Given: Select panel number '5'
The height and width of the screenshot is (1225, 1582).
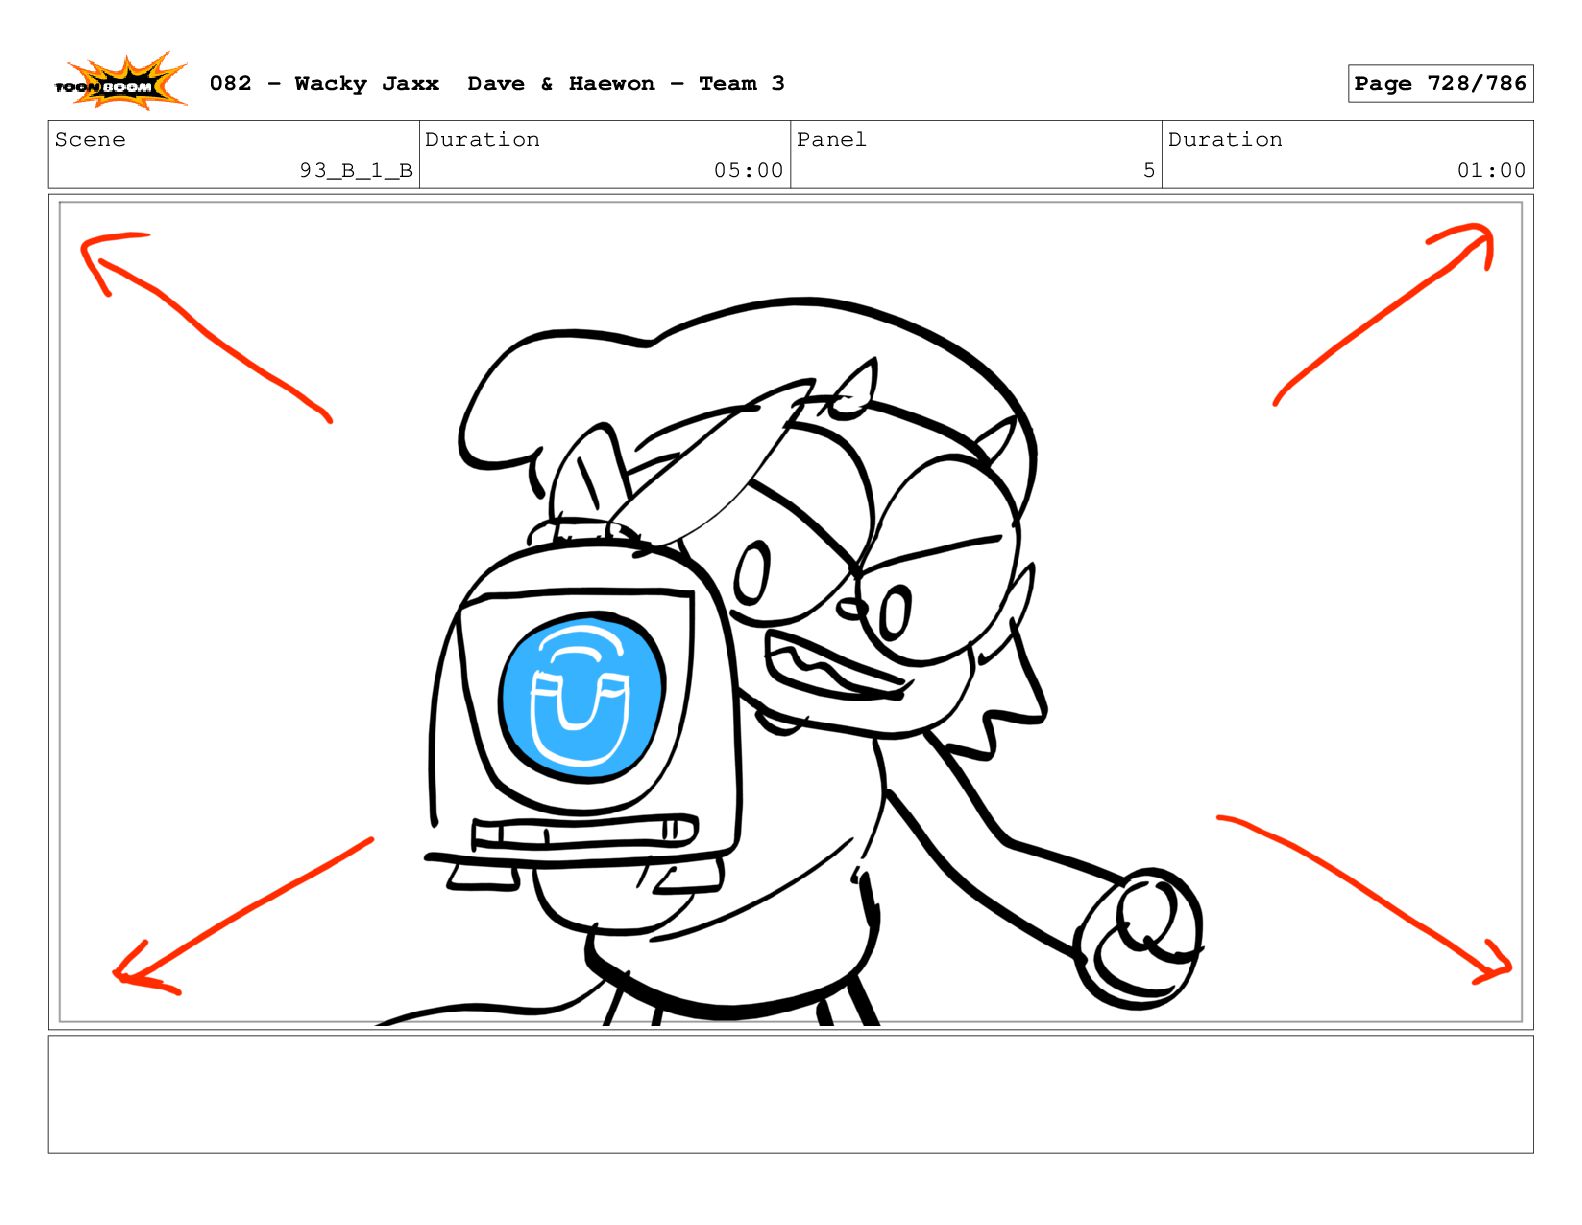Looking at the screenshot, I should pyautogui.click(x=1149, y=171).
